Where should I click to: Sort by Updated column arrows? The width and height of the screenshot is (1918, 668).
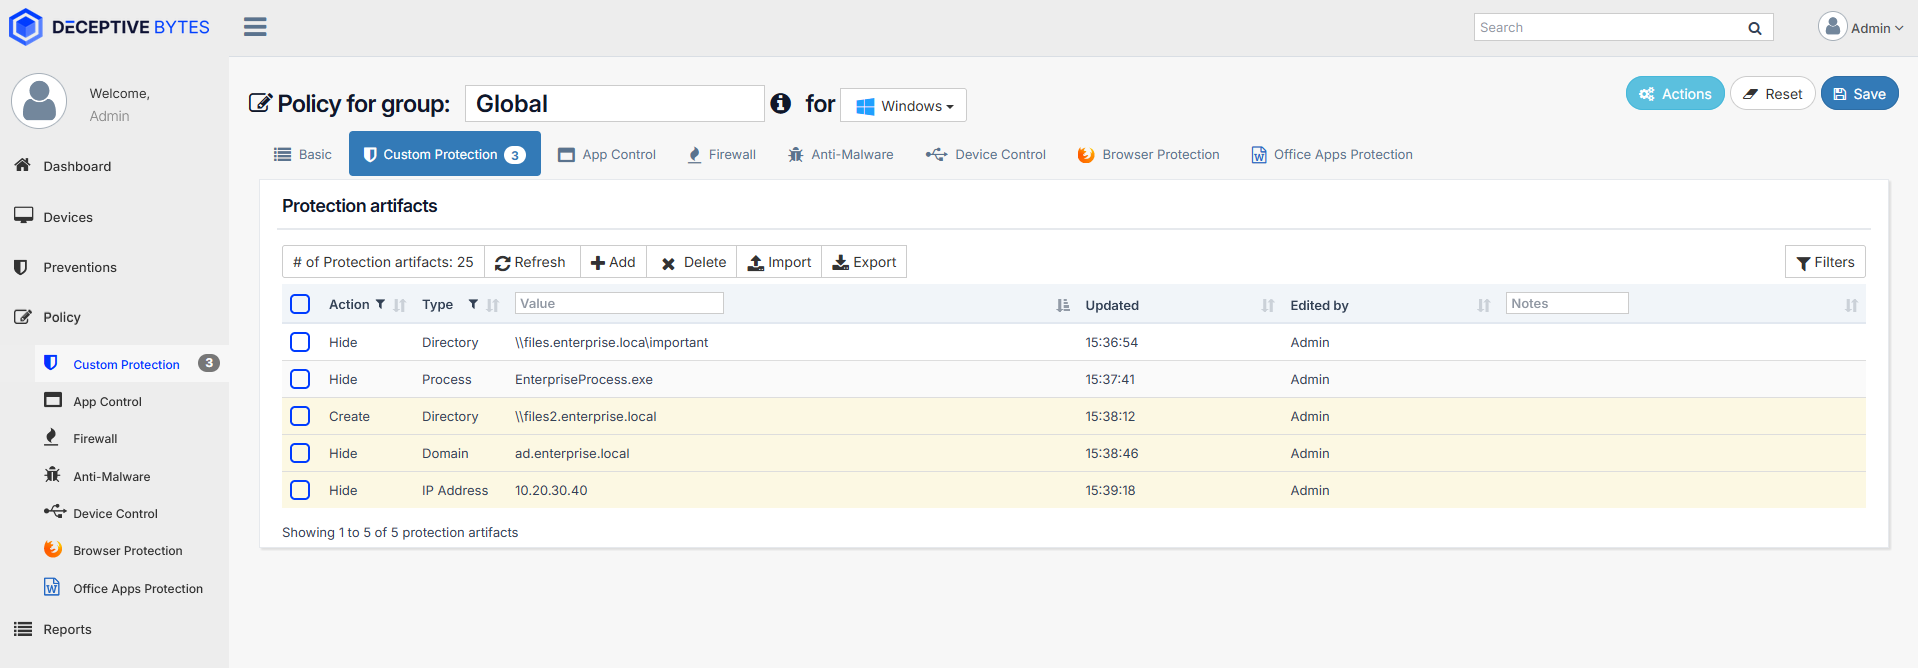coord(1268,305)
